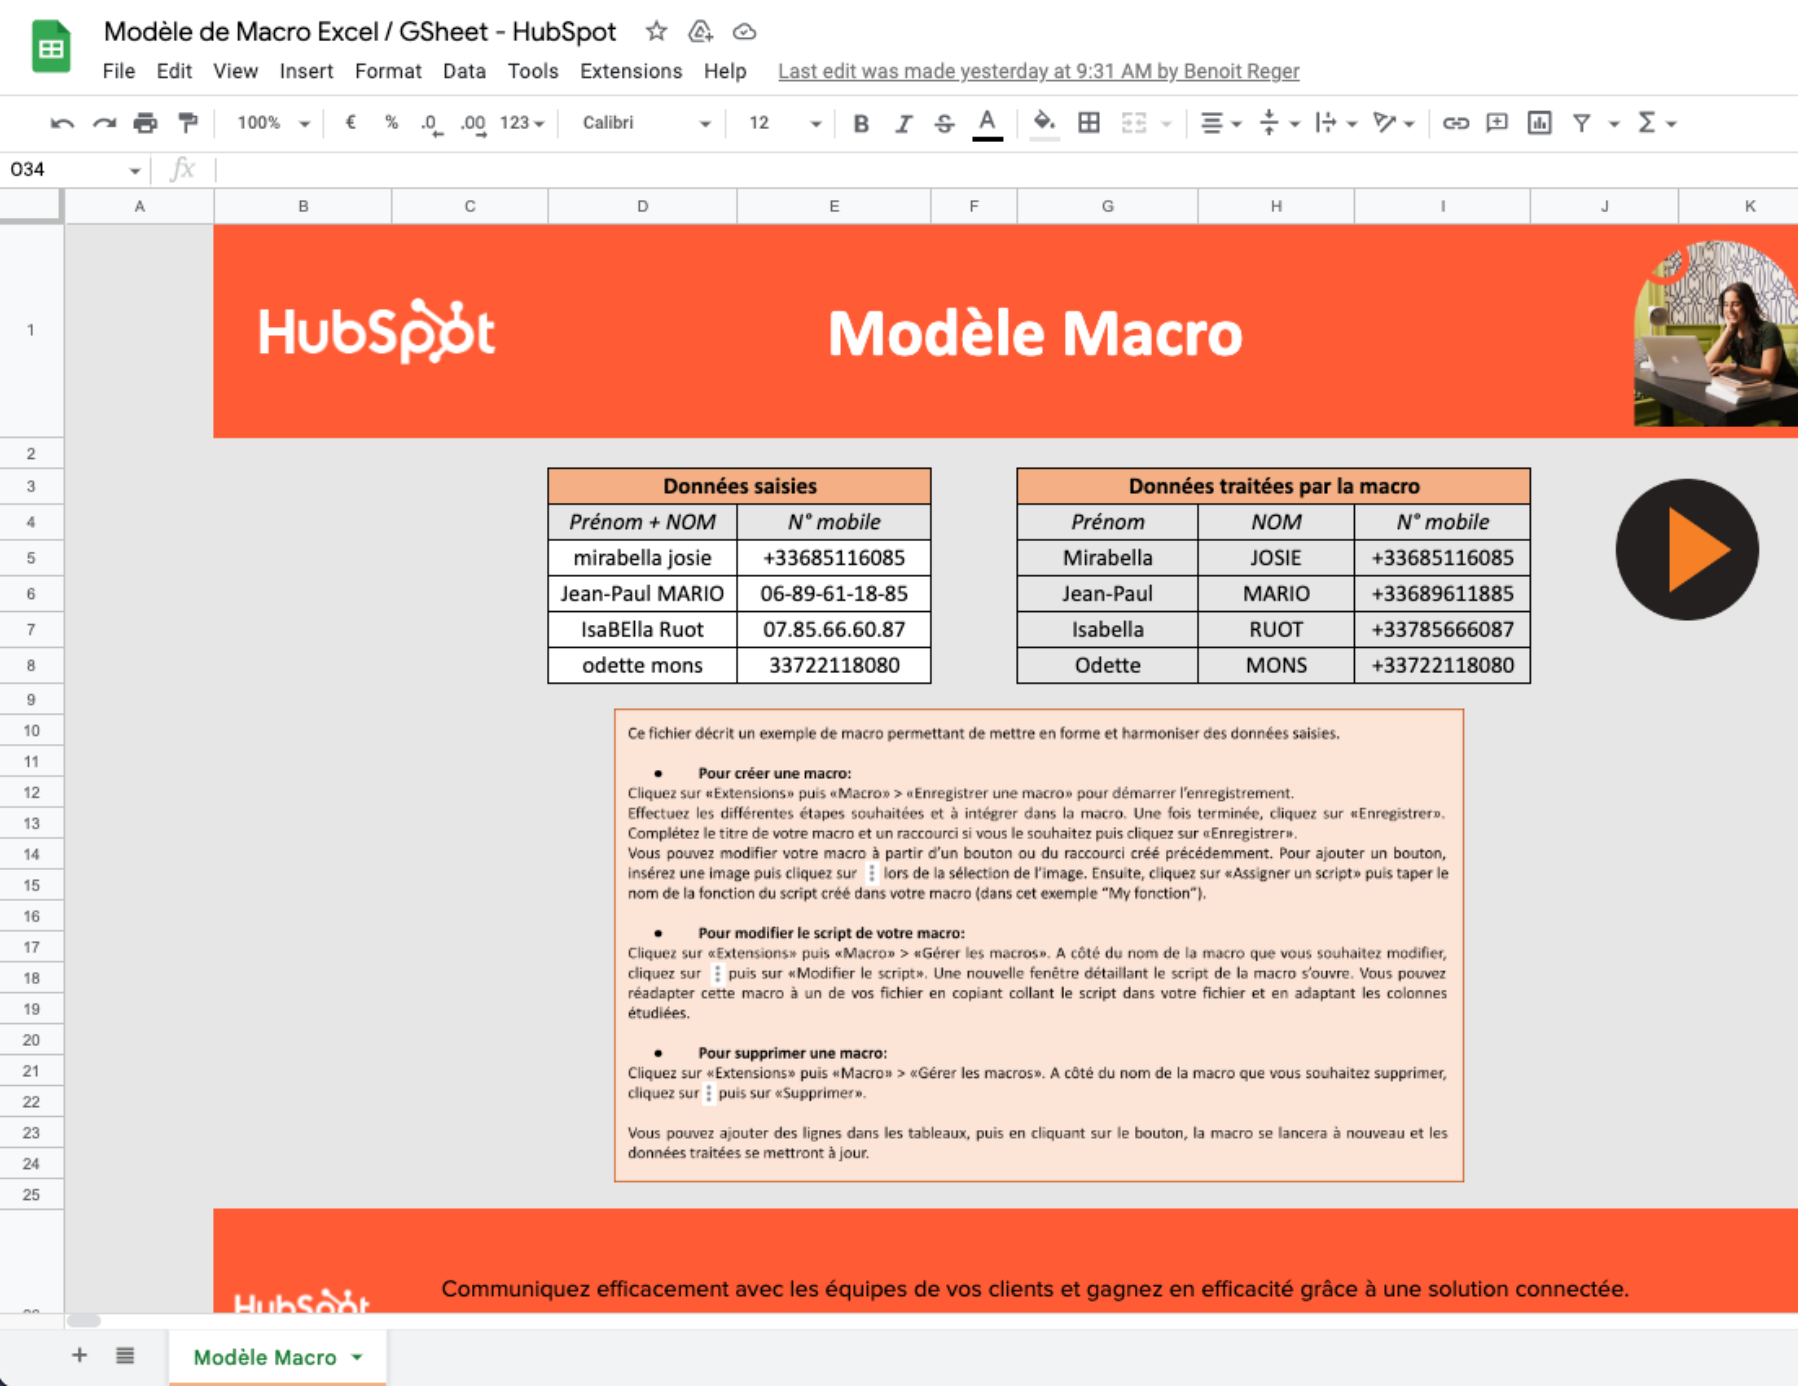
Task: Open the text rotation dropdown
Action: [x=1393, y=123]
